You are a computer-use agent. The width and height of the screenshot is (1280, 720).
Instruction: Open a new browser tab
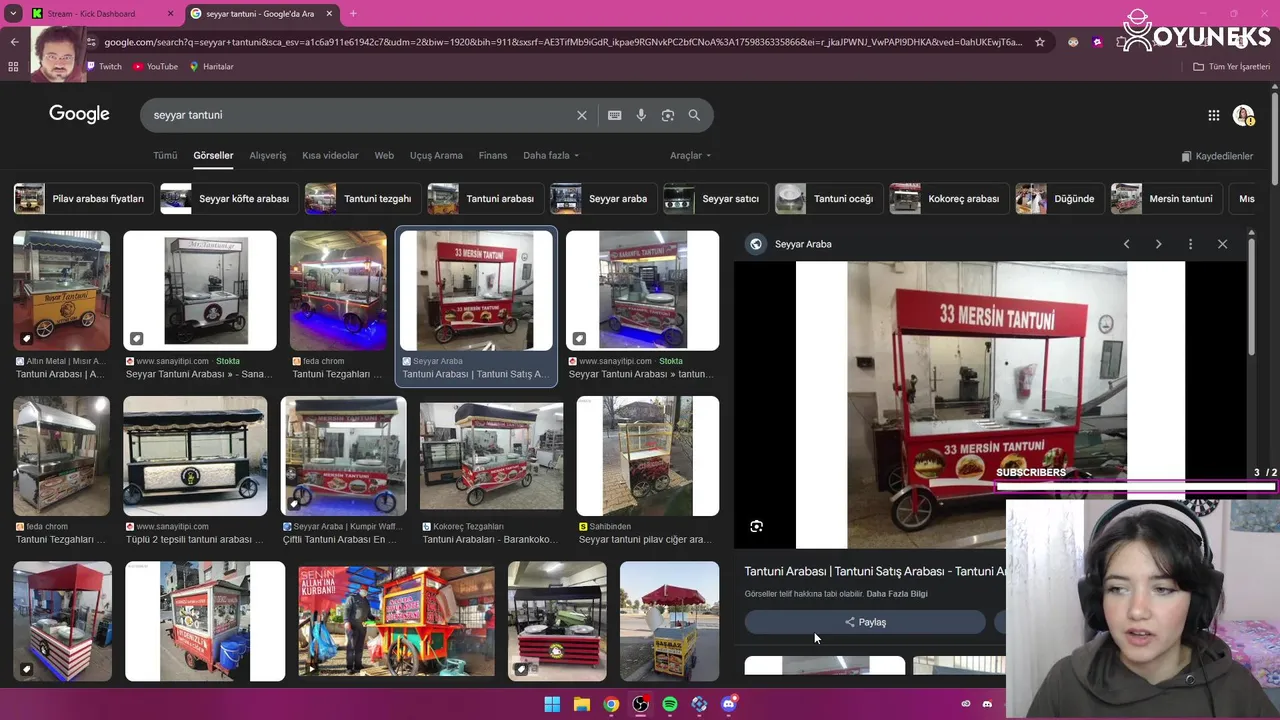[x=353, y=14]
